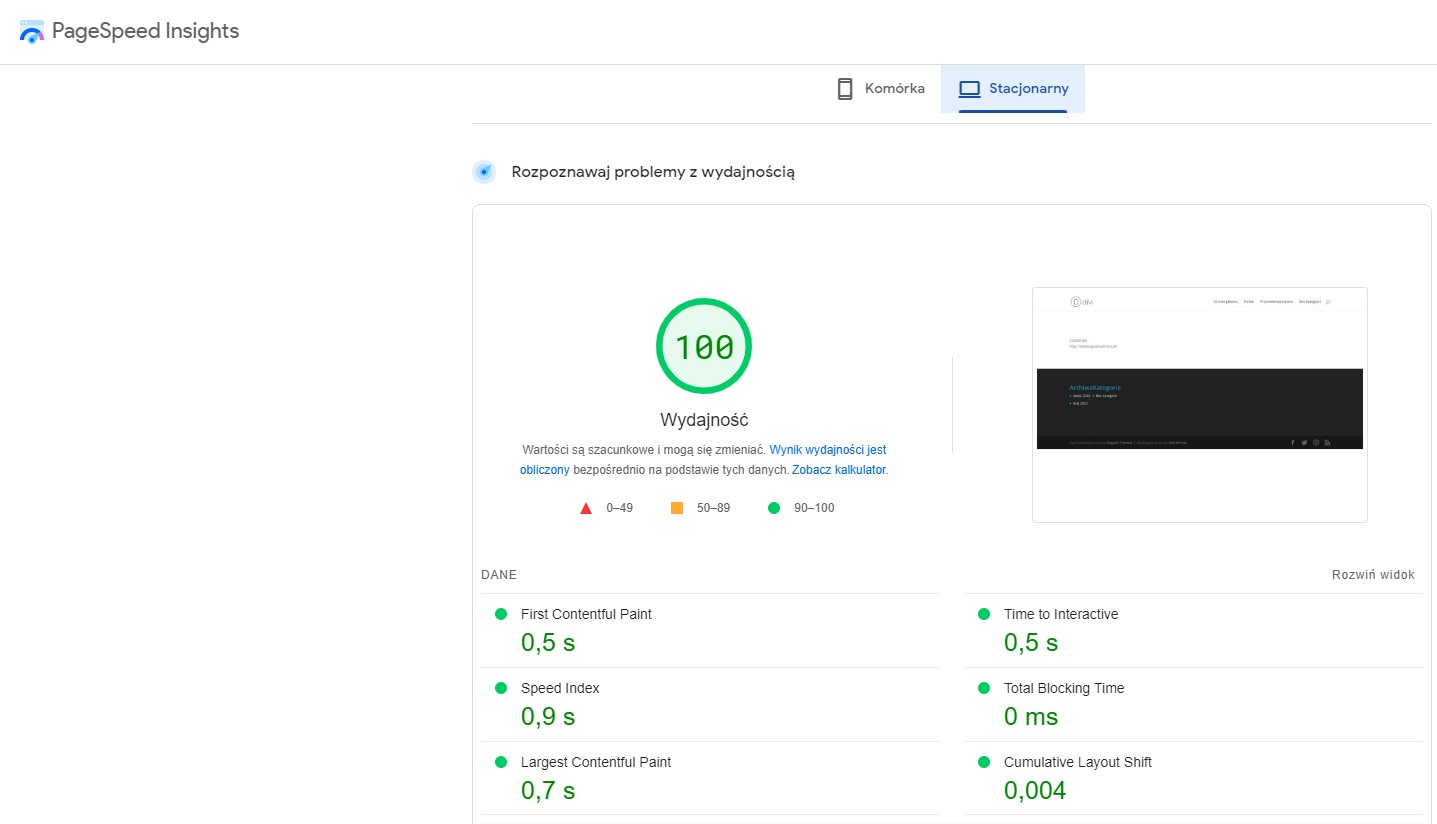Click the PageSpeed Insights title text
Image resolution: width=1437 pixels, height=824 pixels.
(x=146, y=31)
